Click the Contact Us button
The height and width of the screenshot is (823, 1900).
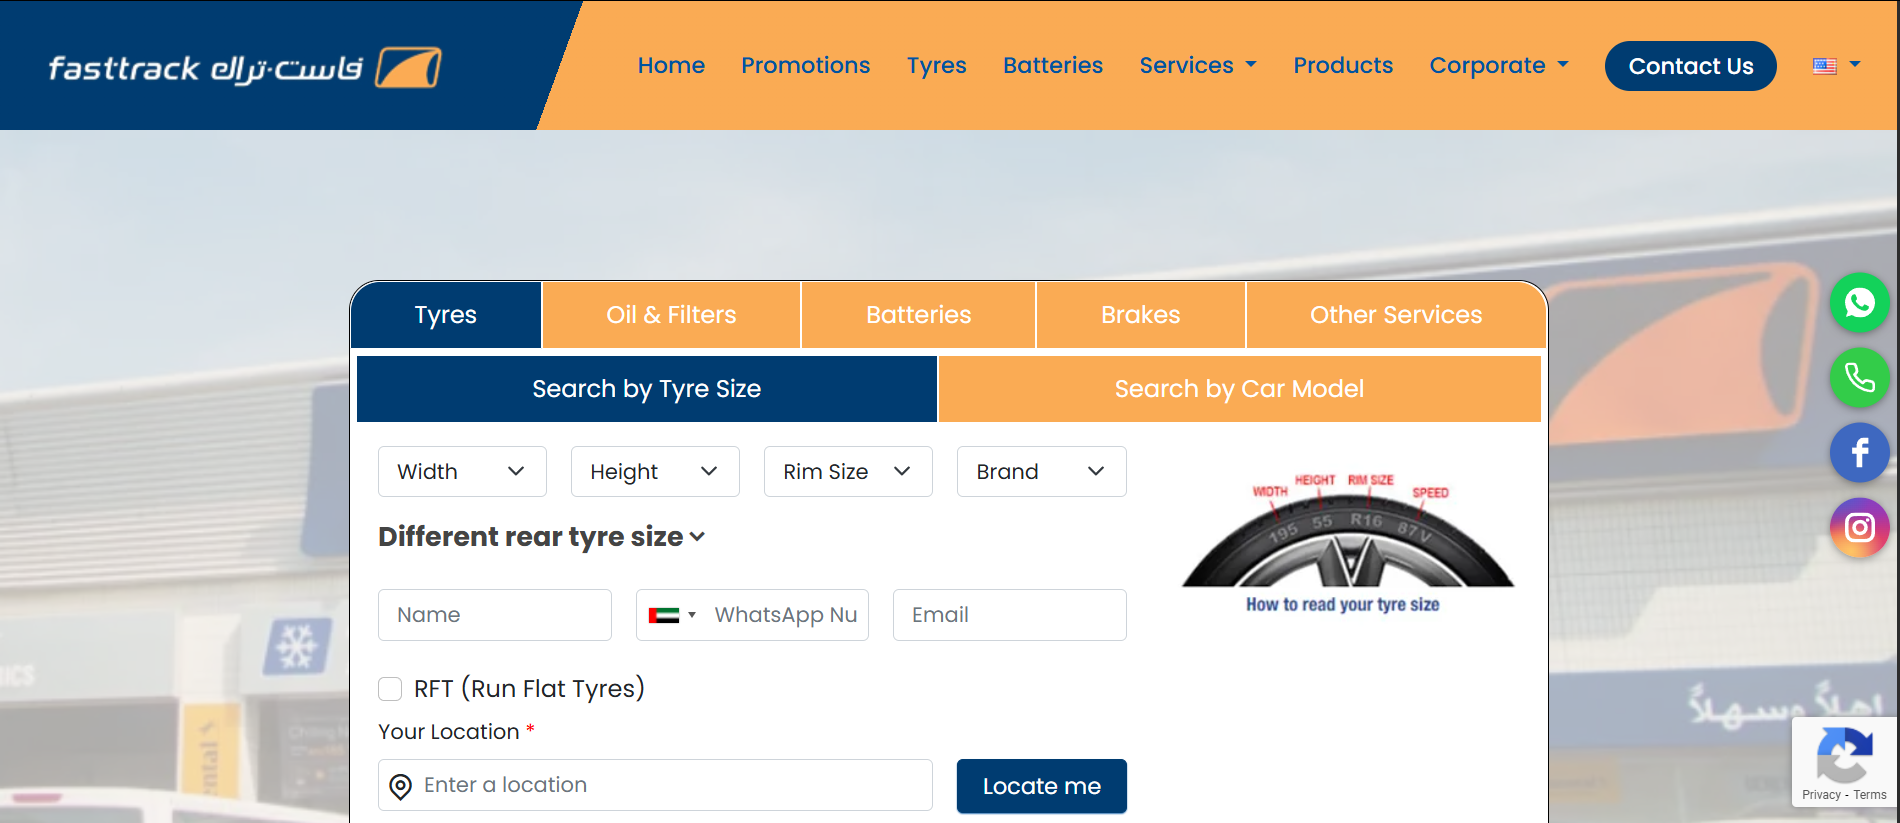[x=1691, y=66]
